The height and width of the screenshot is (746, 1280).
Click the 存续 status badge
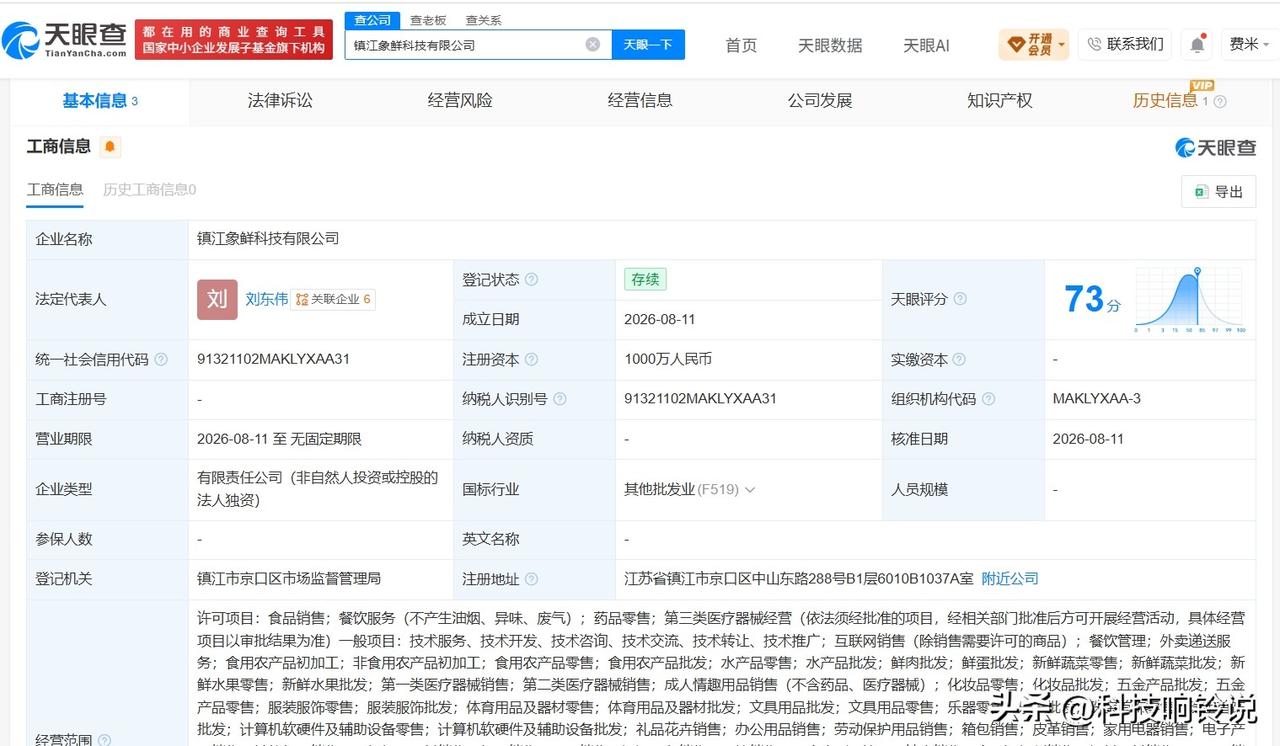(x=645, y=280)
